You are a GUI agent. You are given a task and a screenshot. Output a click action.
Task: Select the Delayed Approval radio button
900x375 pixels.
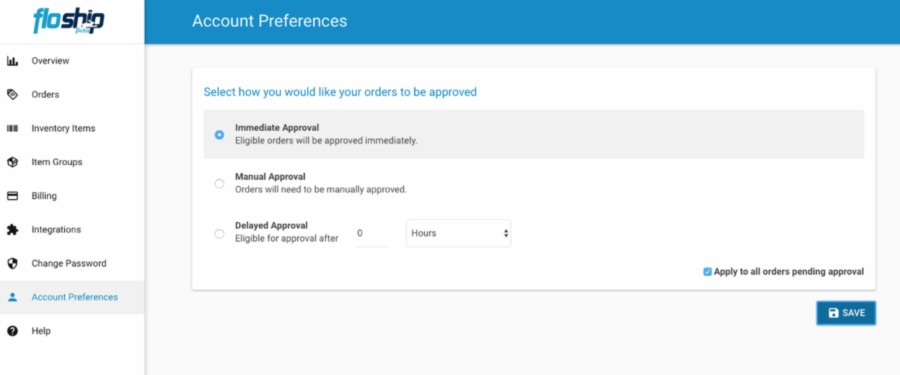tap(219, 234)
